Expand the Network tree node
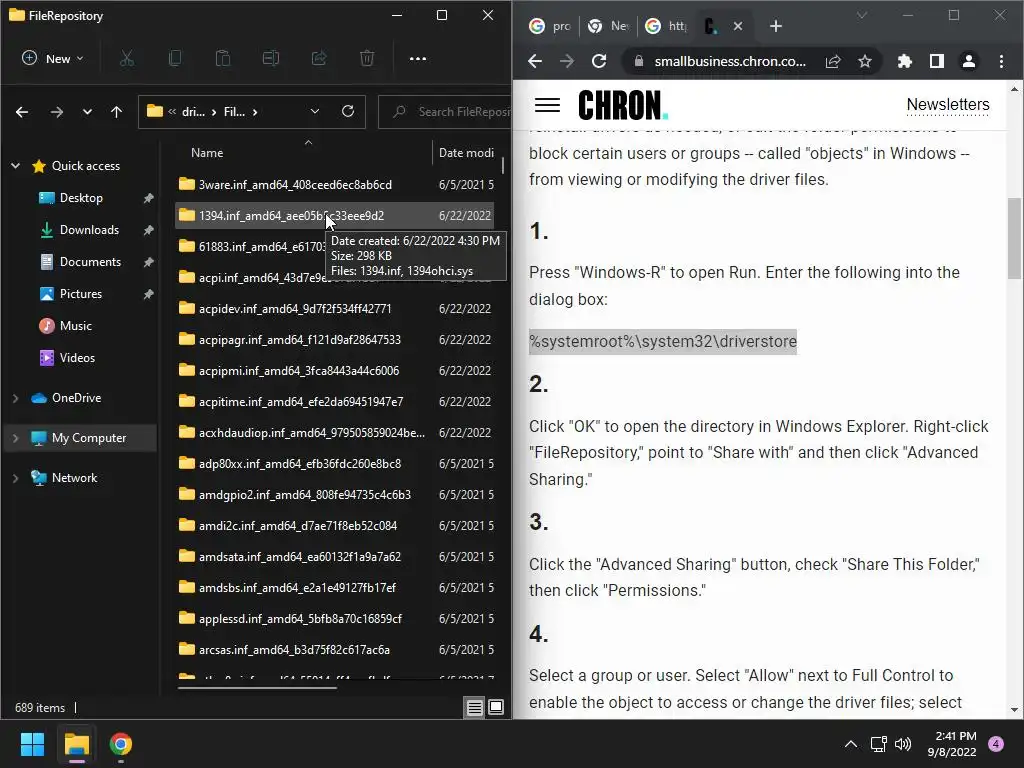The width and height of the screenshot is (1024, 768). coord(16,478)
